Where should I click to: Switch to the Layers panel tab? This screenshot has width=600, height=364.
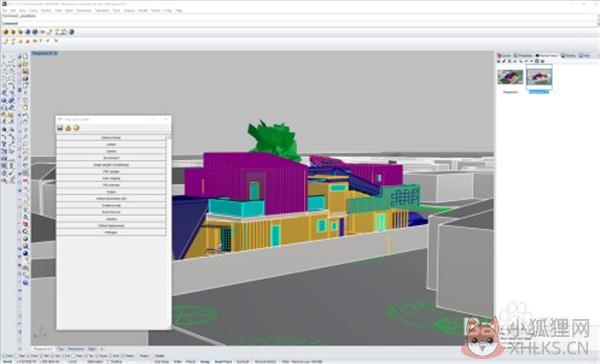504,55
